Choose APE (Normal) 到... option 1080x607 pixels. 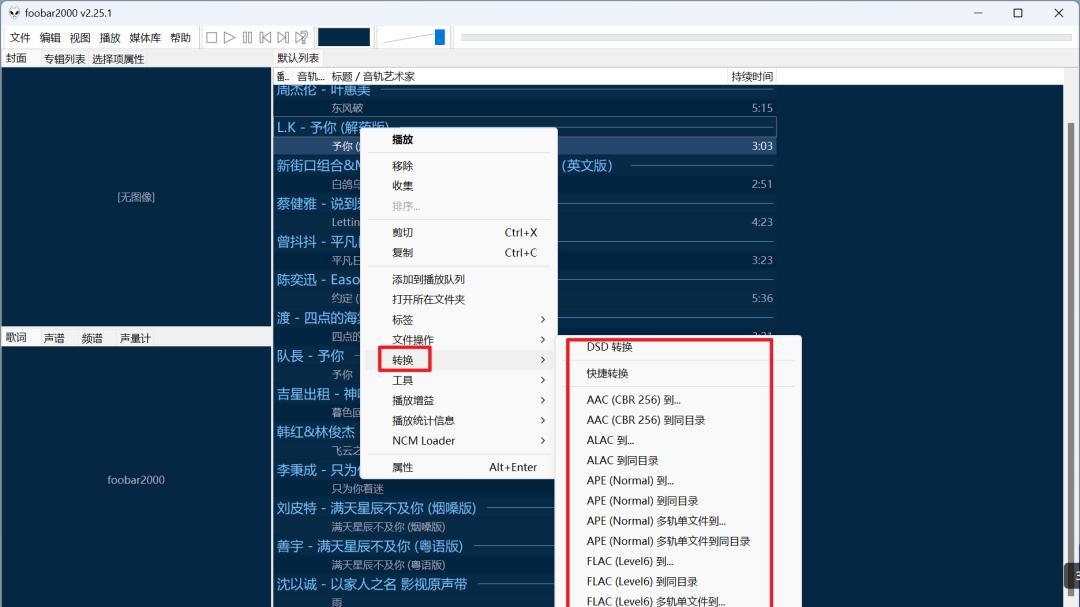pyautogui.click(x=678, y=480)
